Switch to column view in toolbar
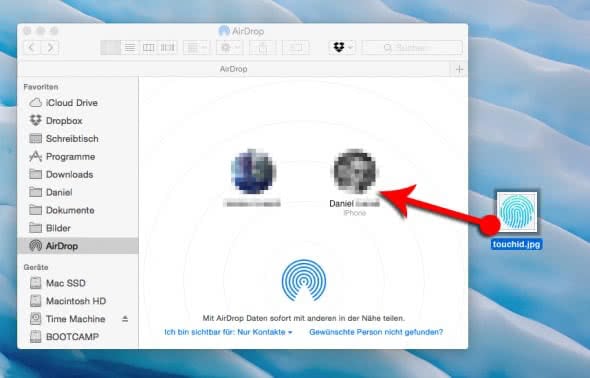The width and height of the screenshot is (590, 378). pos(149,48)
